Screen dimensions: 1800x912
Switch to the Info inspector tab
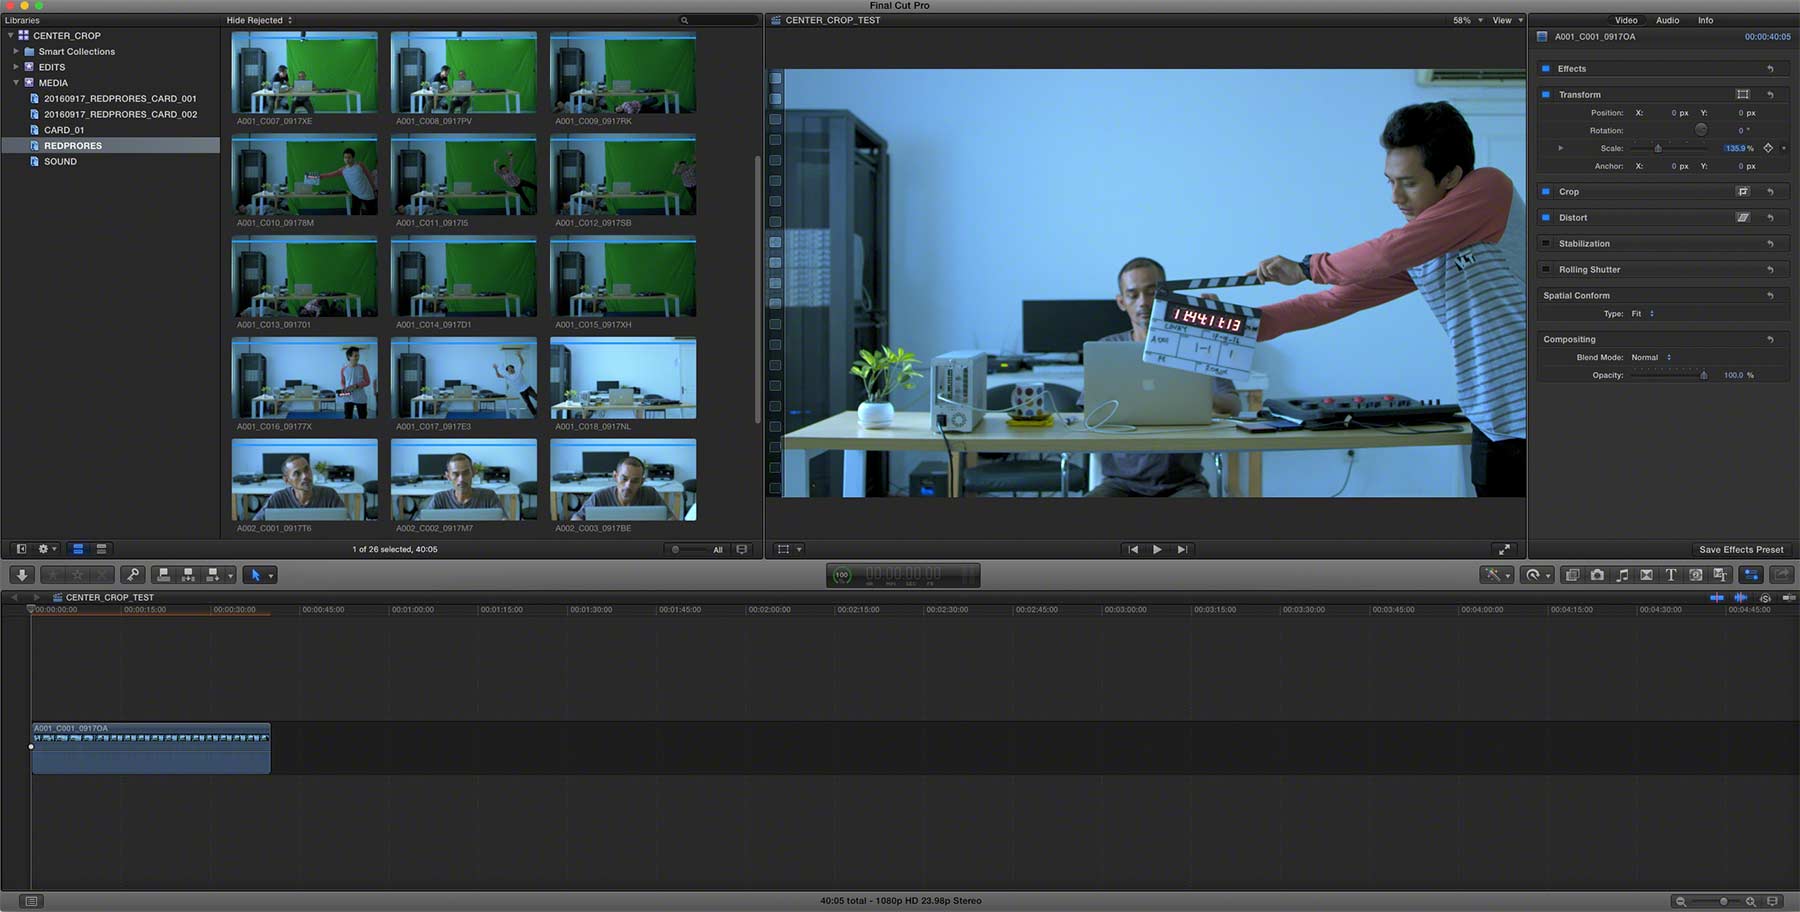(1705, 20)
